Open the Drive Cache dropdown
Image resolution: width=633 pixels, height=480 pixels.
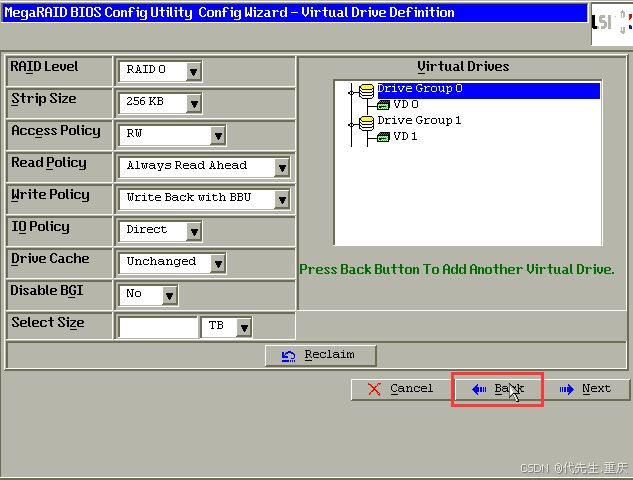pyautogui.click(x=172, y=263)
